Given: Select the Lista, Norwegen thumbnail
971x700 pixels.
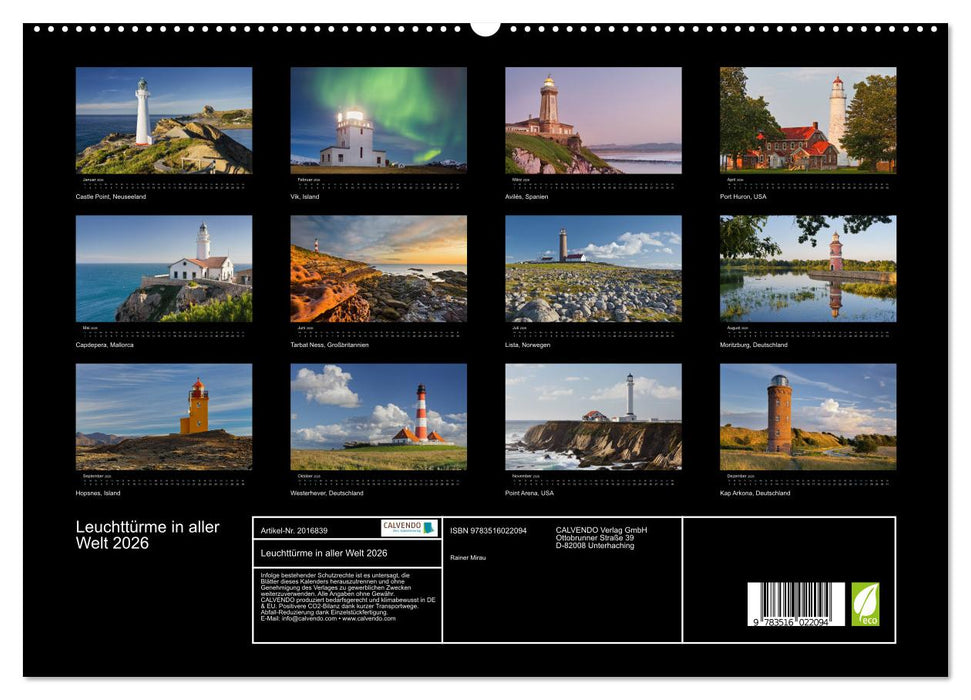Looking at the screenshot, I should 593,268.
